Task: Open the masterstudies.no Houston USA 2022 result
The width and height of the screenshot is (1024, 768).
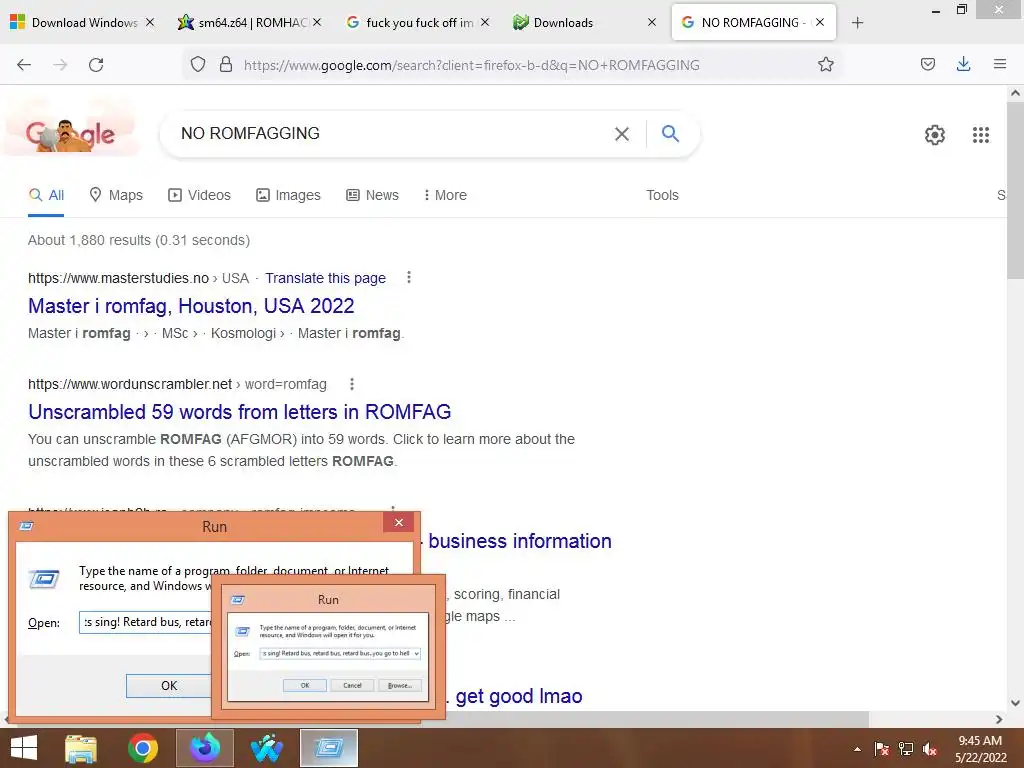Action: (x=191, y=306)
